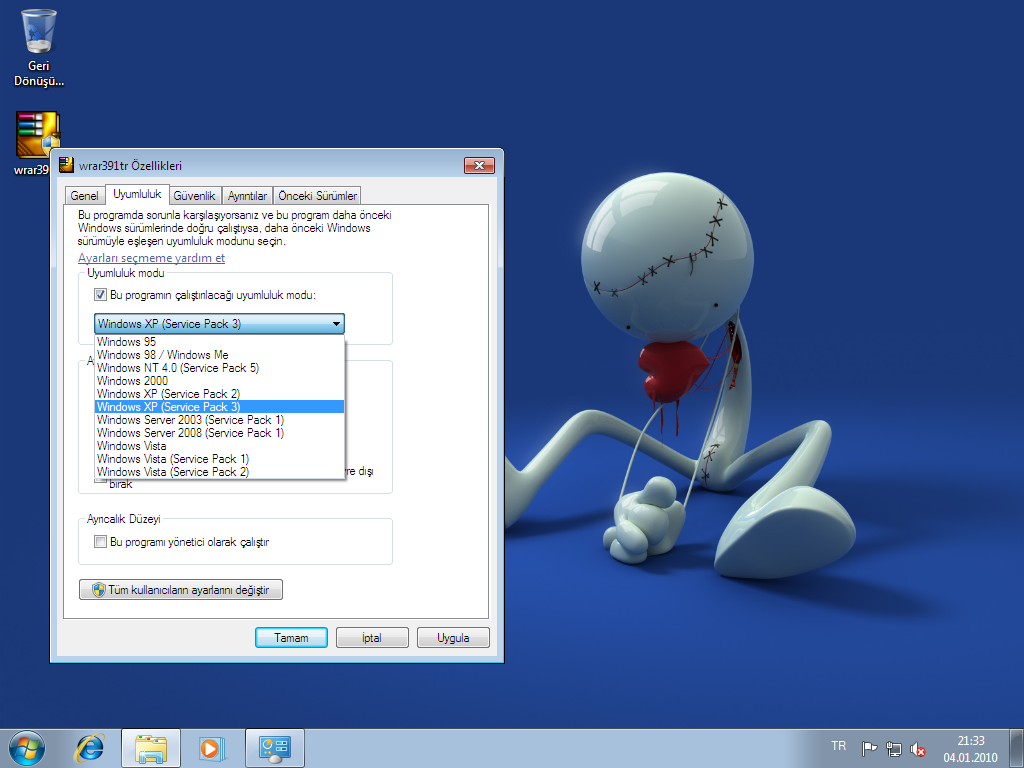This screenshot has width=1024, height=768.
Task: Go to the Ayrıntılar tab
Action: point(247,196)
